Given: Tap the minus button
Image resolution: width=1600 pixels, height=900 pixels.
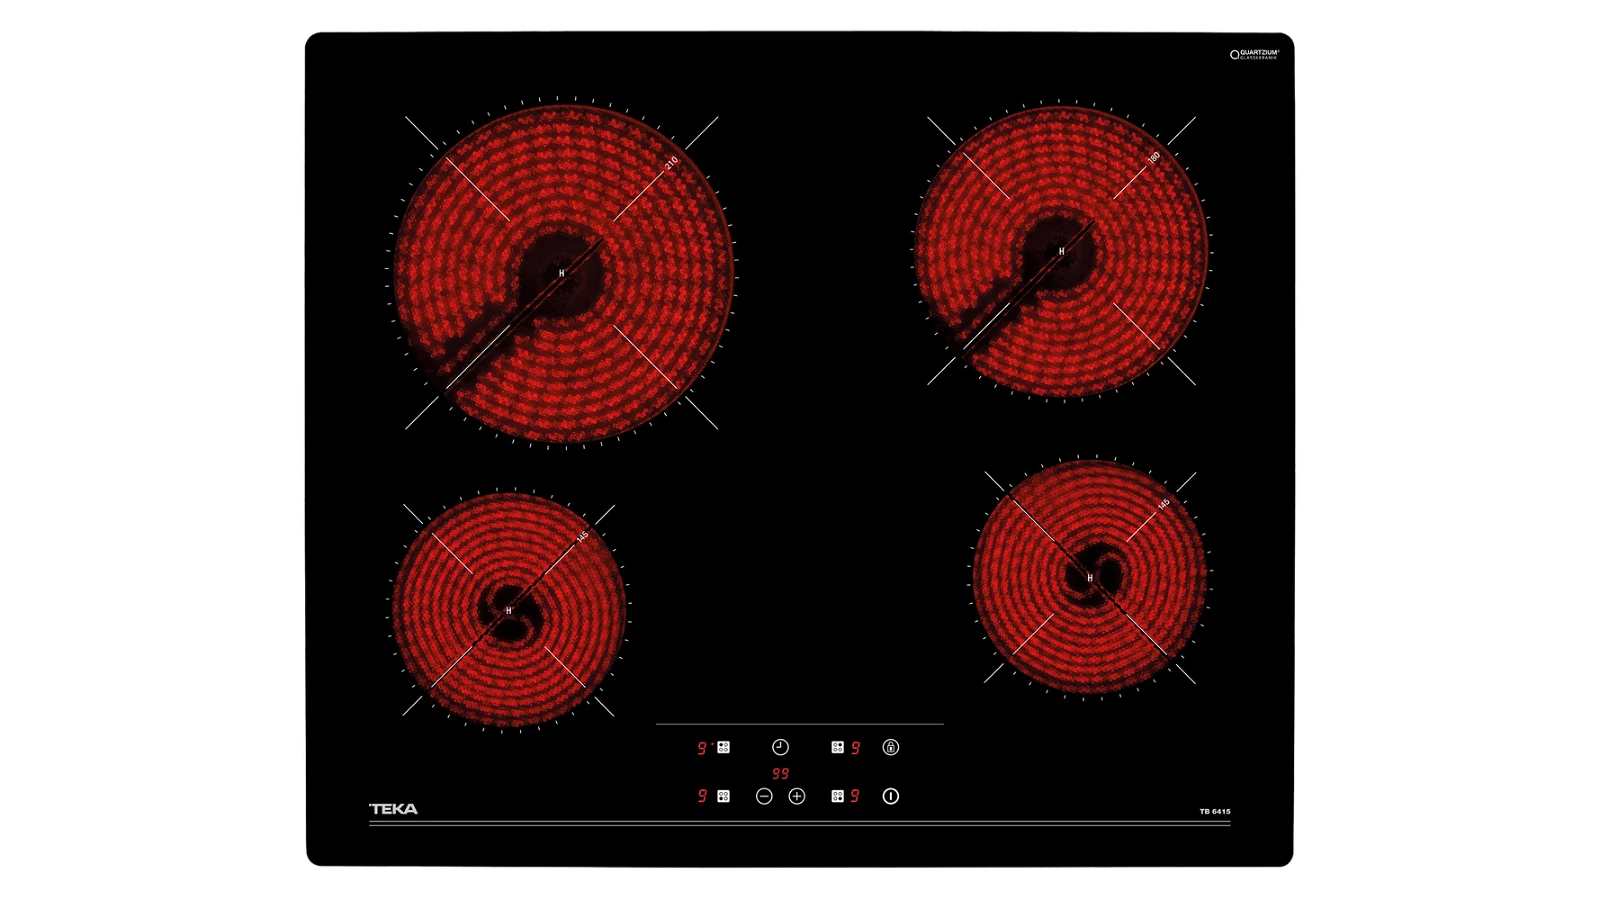Looking at the screenshot, I should [764, 796].
